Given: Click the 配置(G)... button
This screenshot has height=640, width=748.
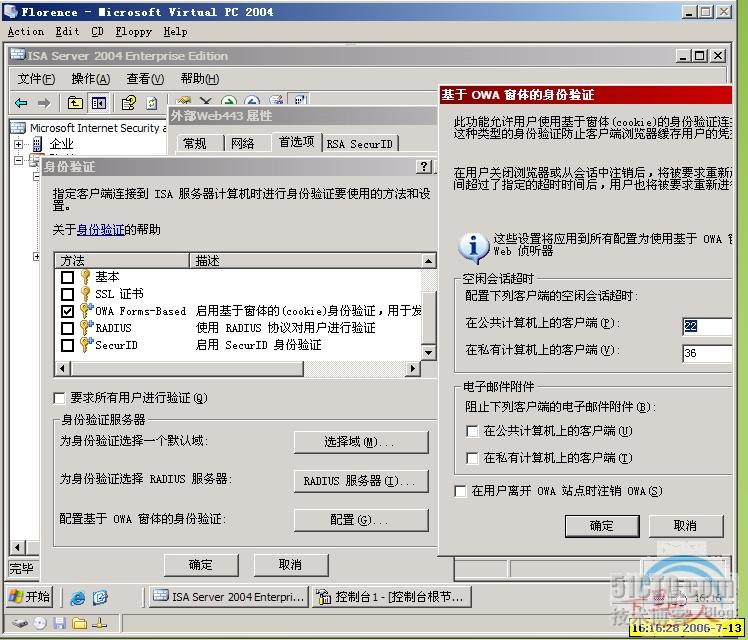Looking at the screenshot, I should [361, 520].
